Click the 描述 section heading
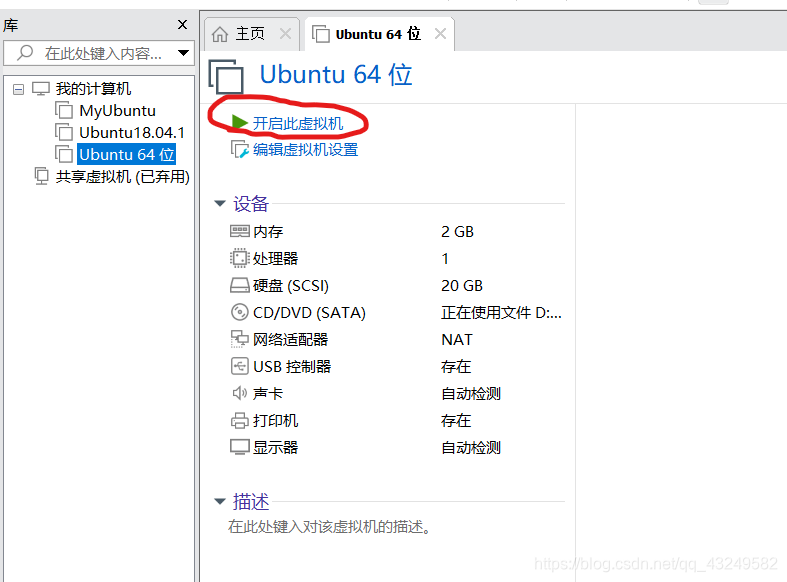The height and width of the screenshot is (582, 787). pyautogui.click(x=251, y=502)
